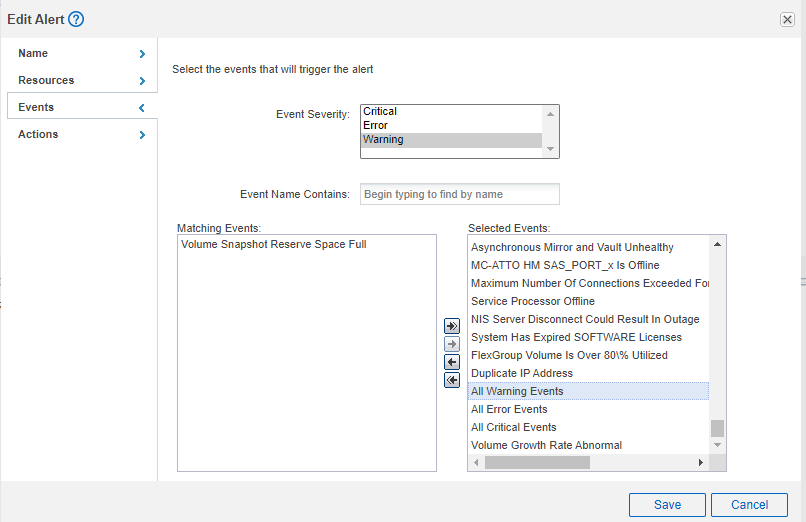
Task: Focus the Event Name Contains field
Action: click(x=459, y=194)
